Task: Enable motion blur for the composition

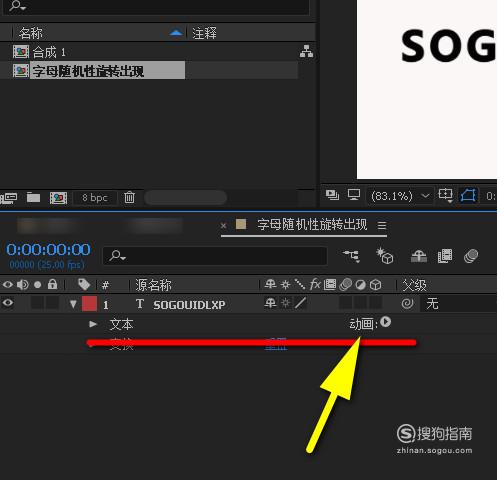Action: [471, 256]
